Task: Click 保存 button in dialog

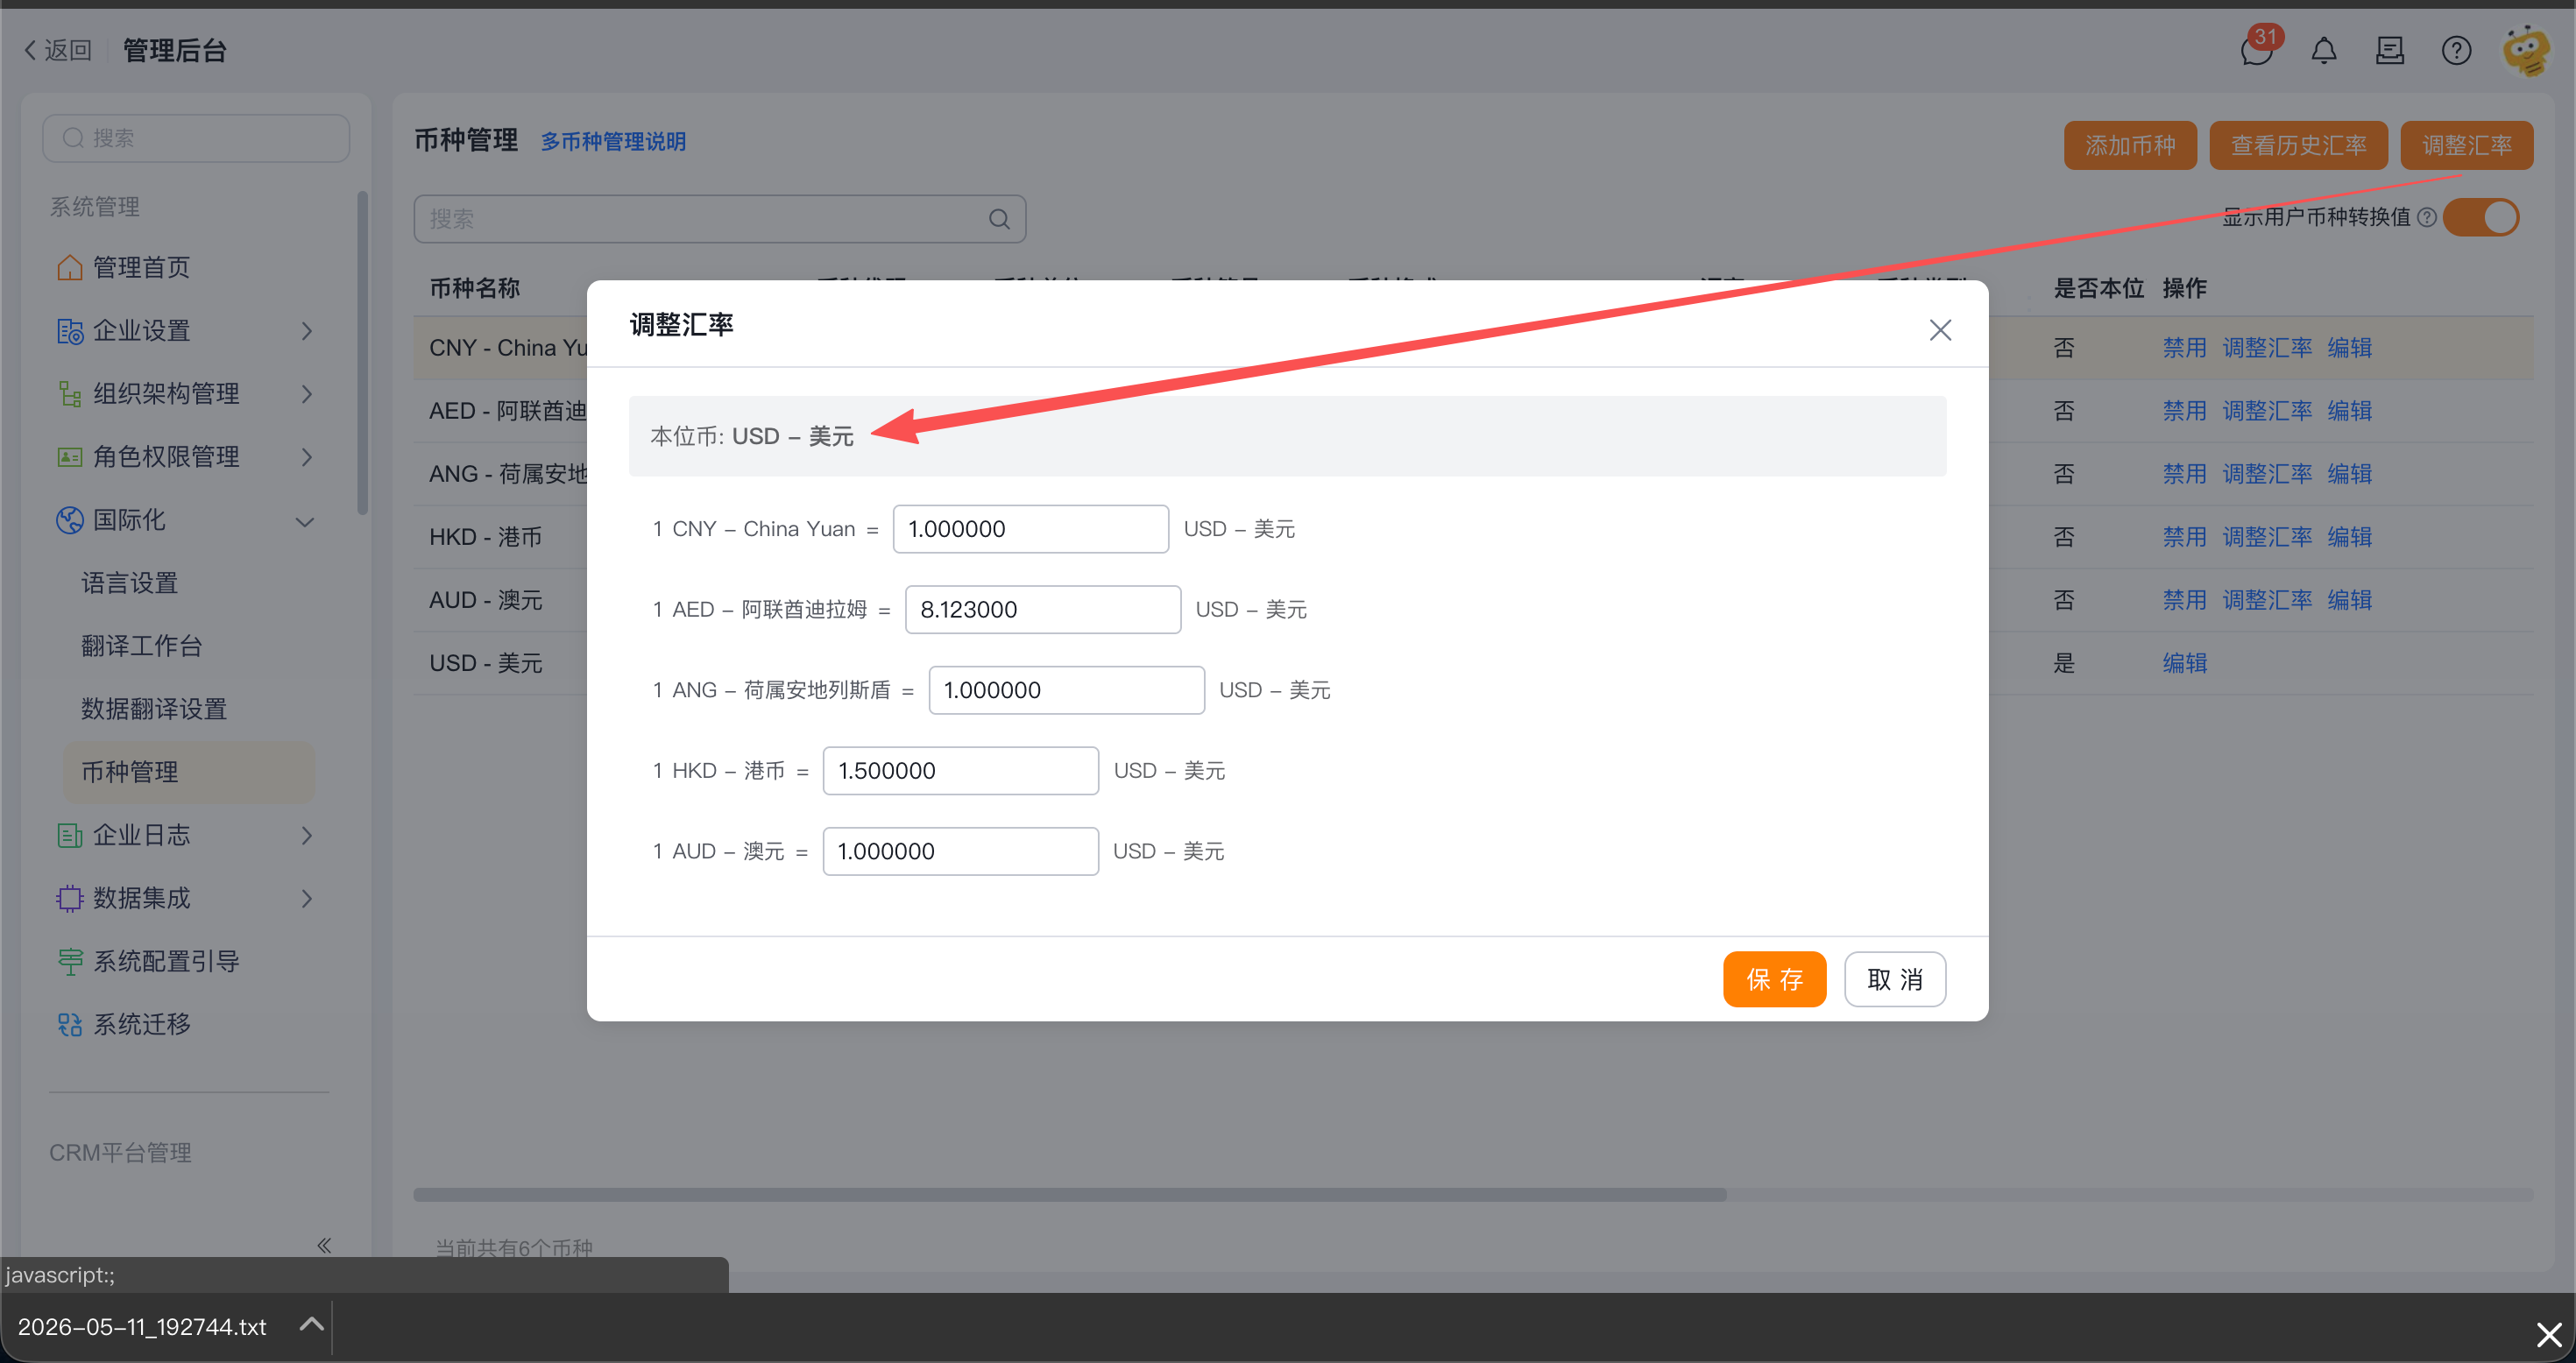Action: (1774, 978)
